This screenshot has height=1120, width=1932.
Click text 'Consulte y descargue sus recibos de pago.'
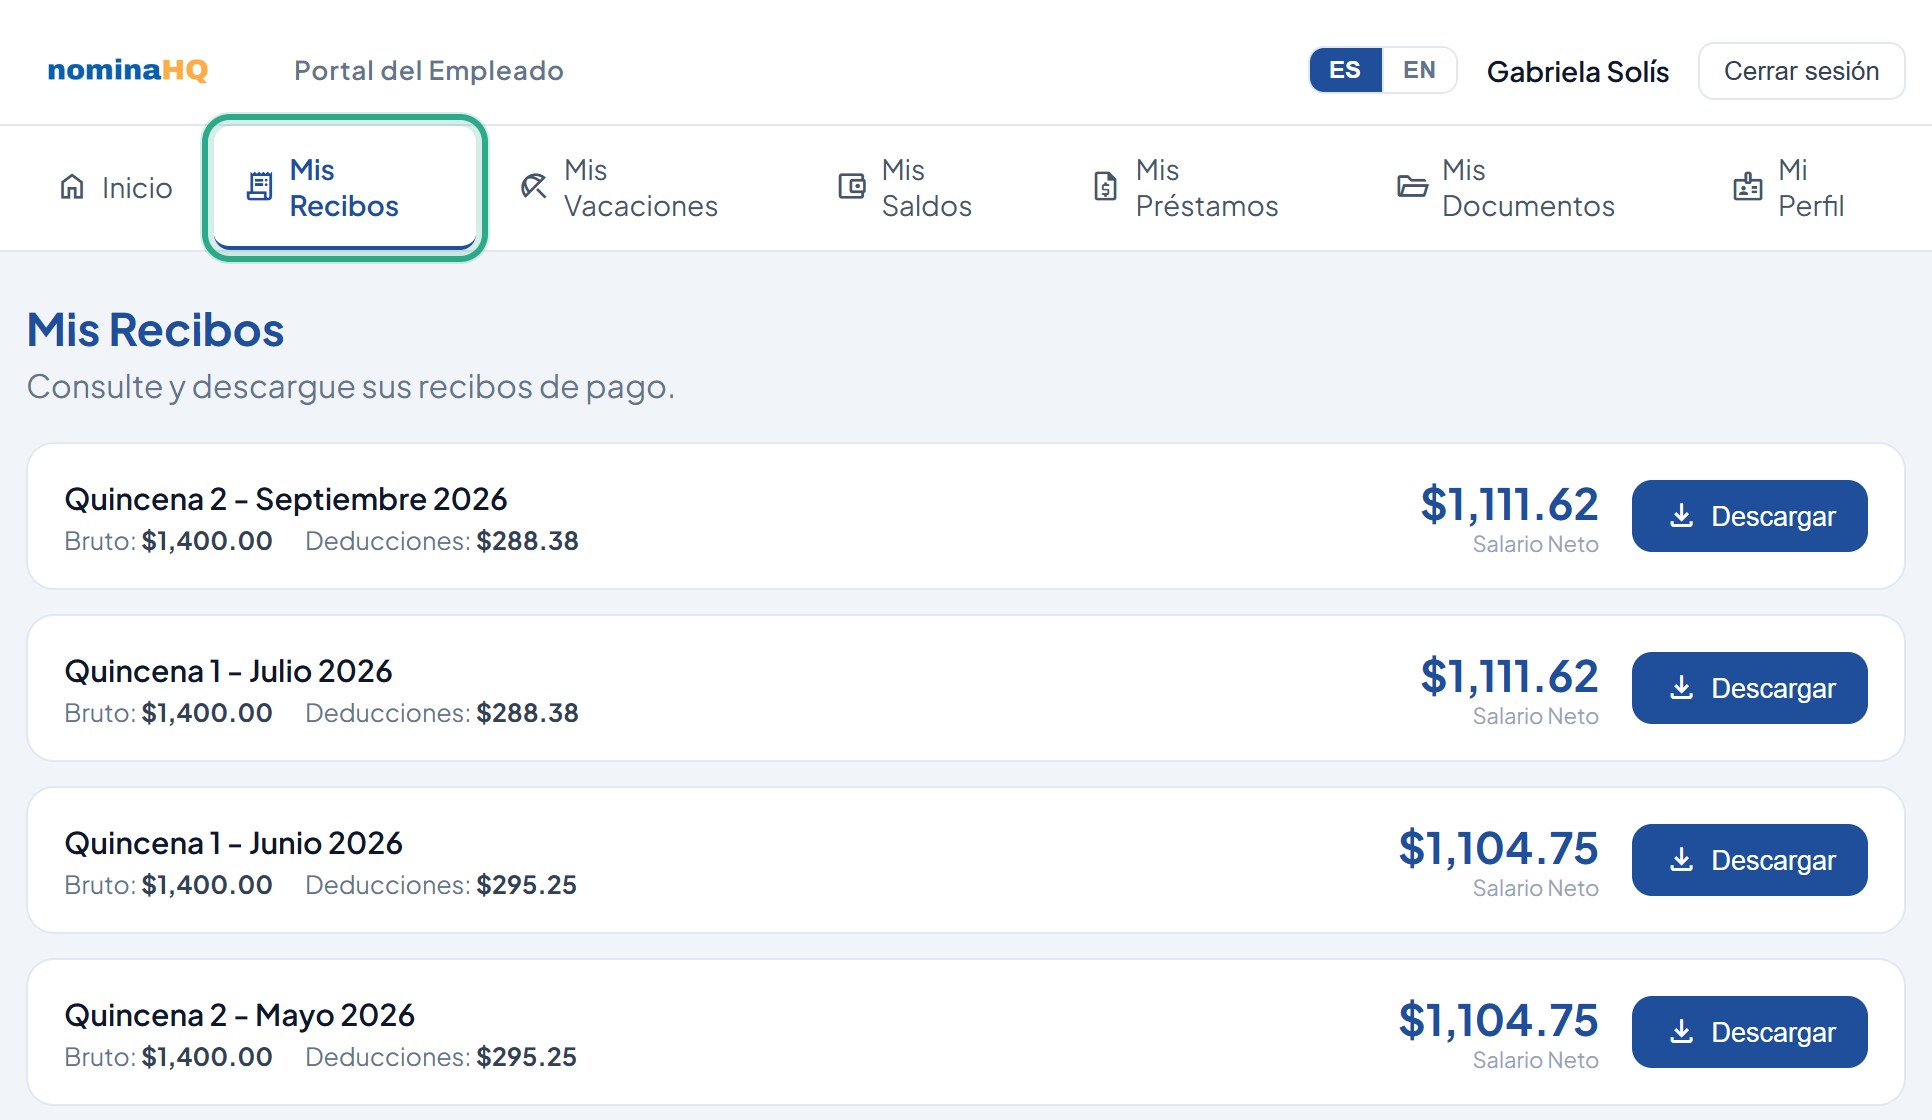coord(351,387)
